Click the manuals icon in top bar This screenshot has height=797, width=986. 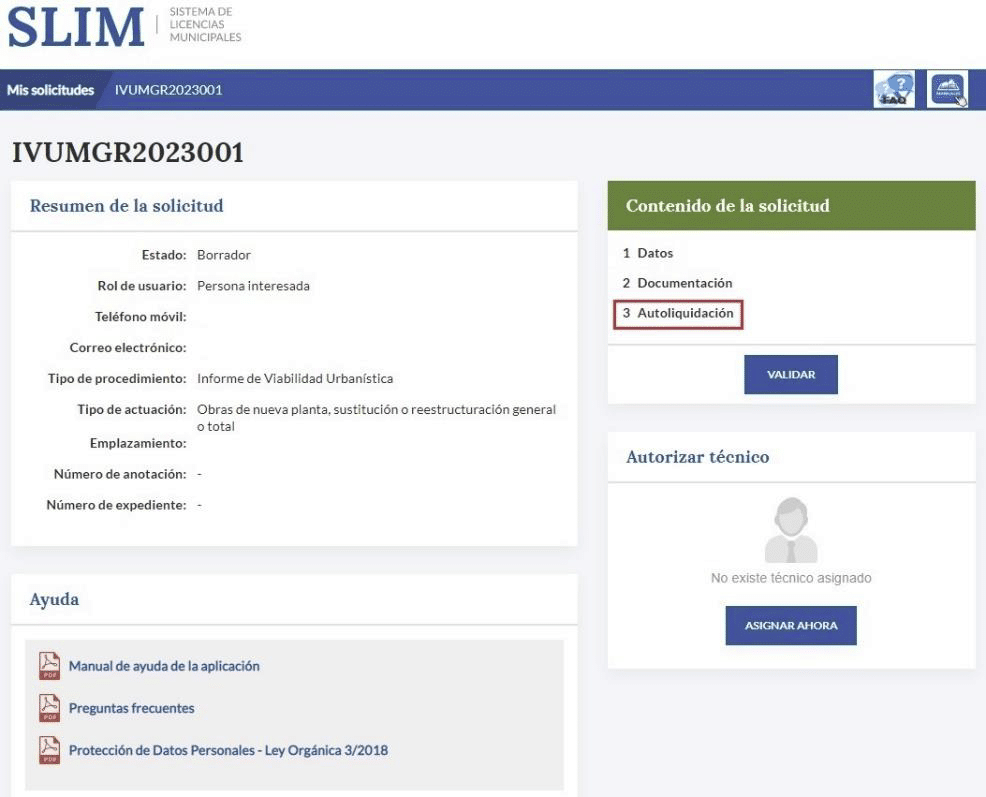coord(947,89)
